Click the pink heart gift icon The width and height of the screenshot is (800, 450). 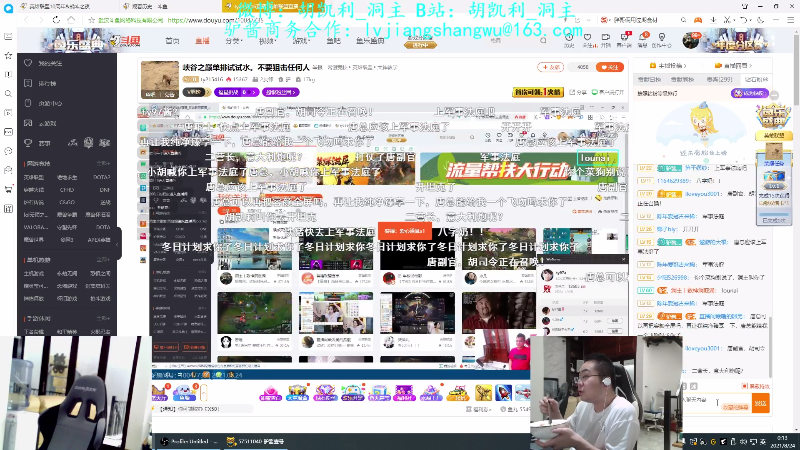[270, 392]
